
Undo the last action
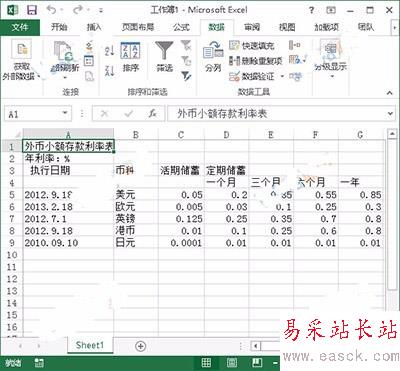(52, 10)
